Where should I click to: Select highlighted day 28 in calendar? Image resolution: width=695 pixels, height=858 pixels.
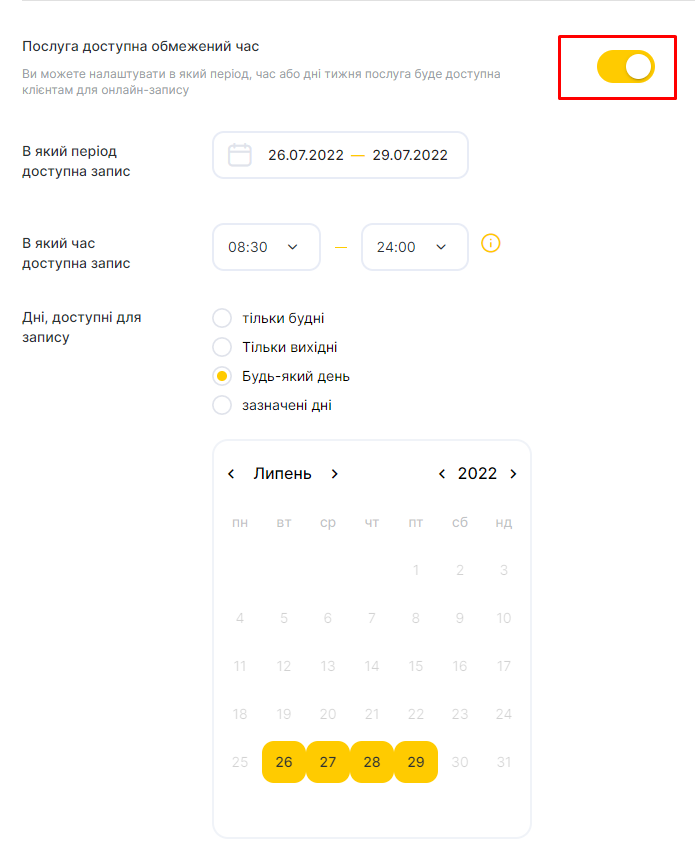[x=372, y=762]
